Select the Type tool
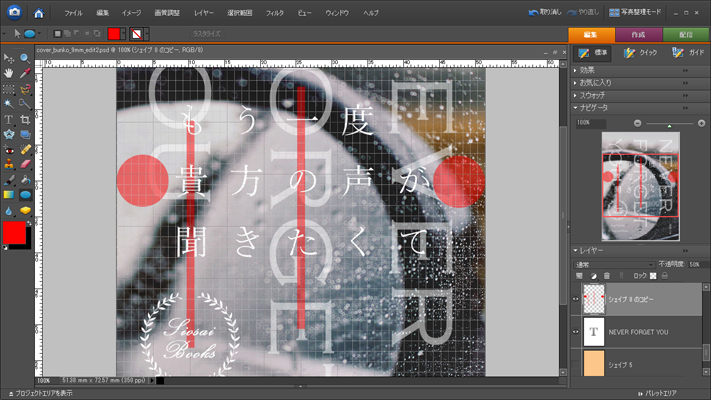This screenshot has height=400, width=711. [x=9, y=119]
